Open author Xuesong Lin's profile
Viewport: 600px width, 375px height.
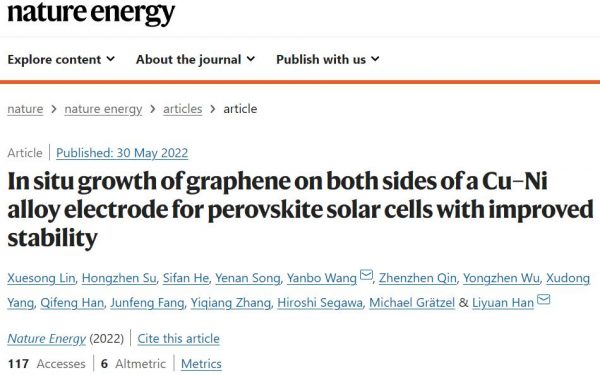41,278
